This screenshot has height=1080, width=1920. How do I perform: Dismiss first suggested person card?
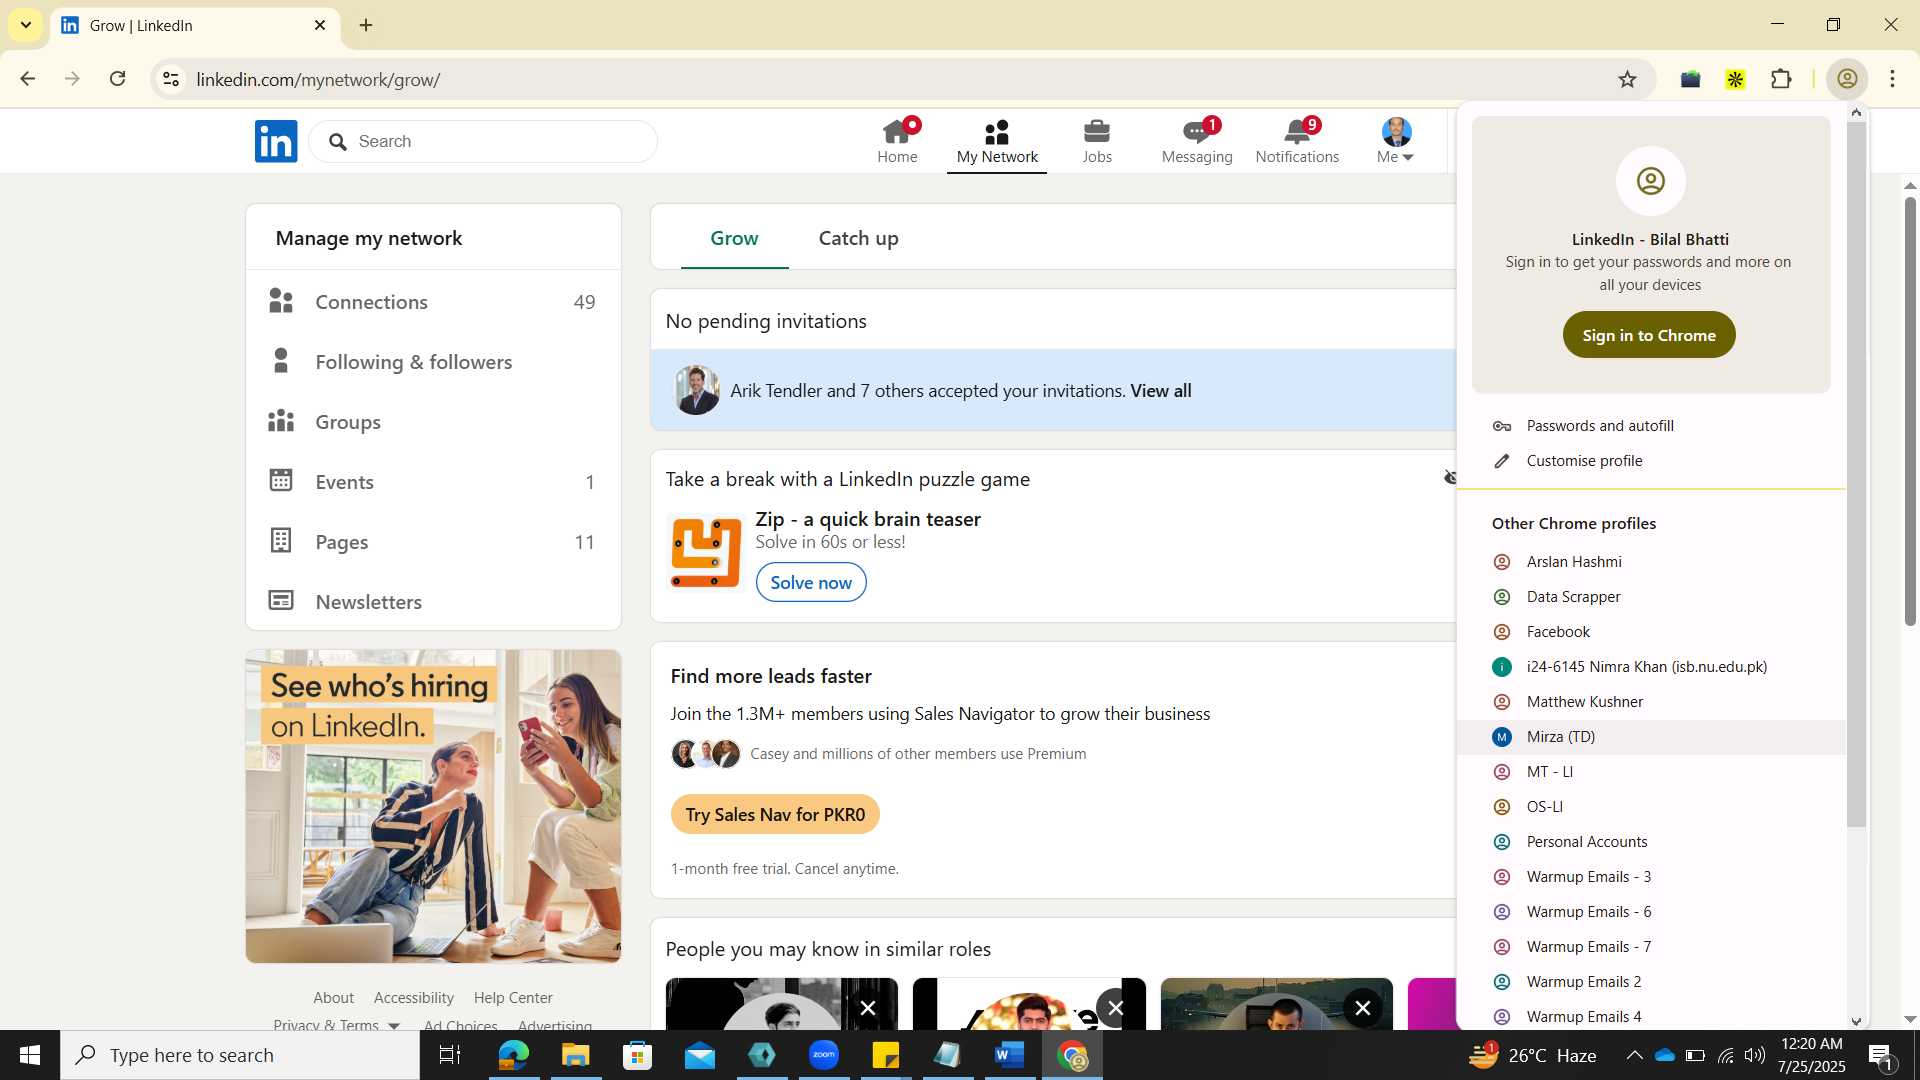pos(868,1008)
